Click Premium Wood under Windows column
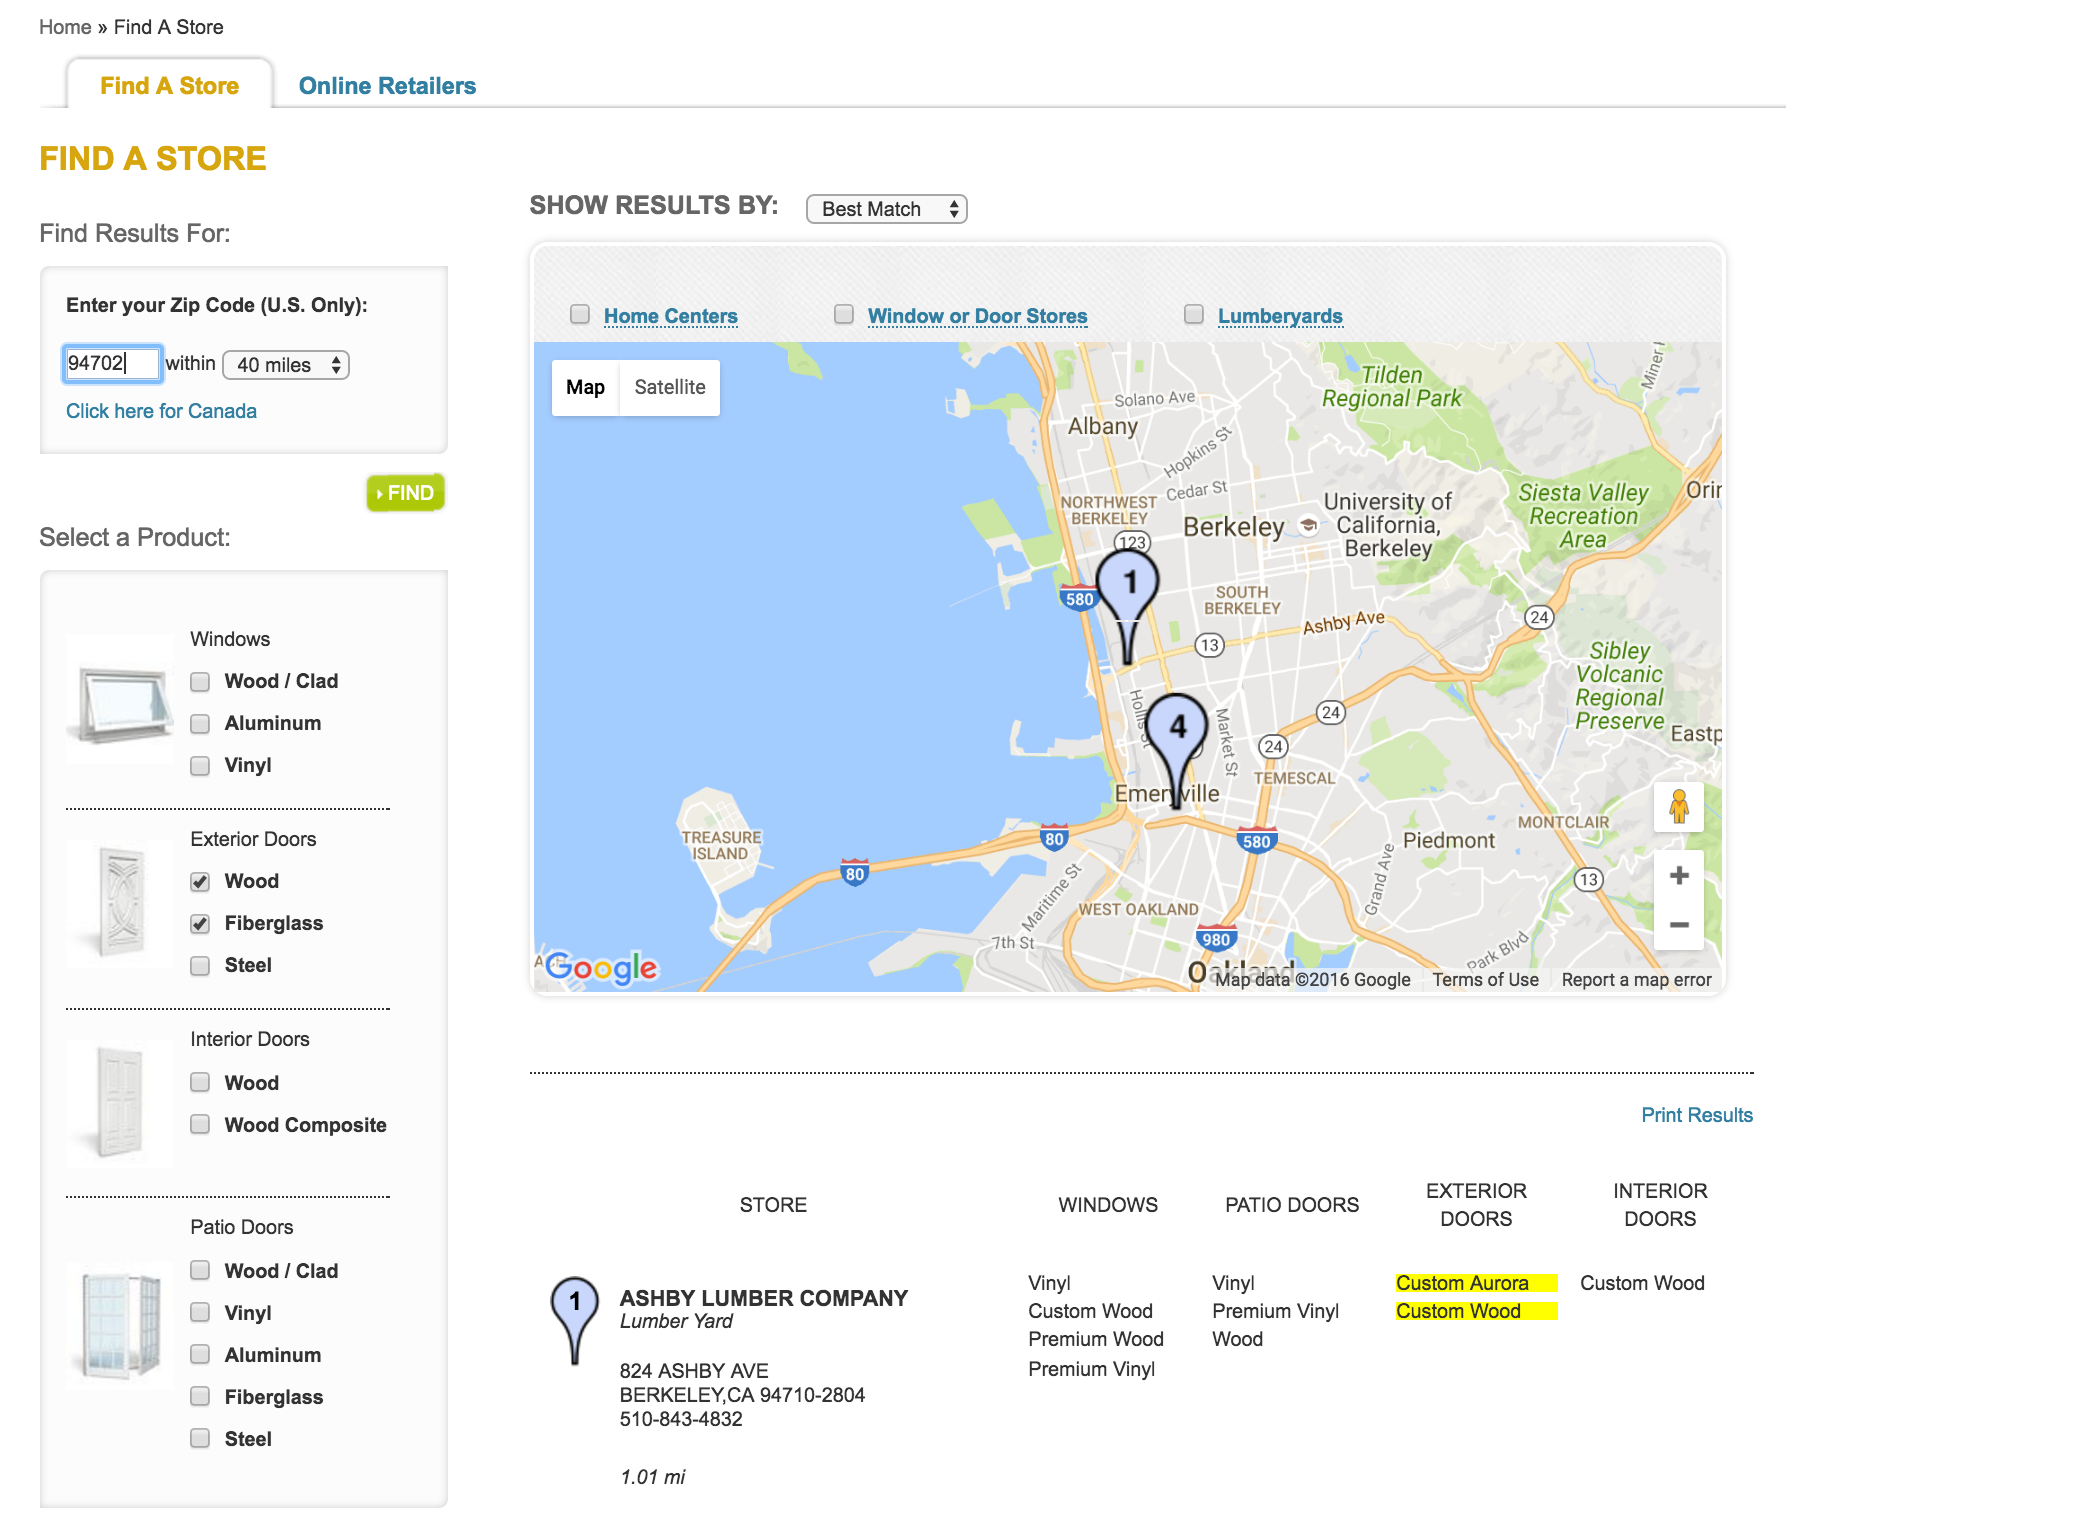The width and height of the screenshot is (2086, 1516). click(x=1096, y=1339)
